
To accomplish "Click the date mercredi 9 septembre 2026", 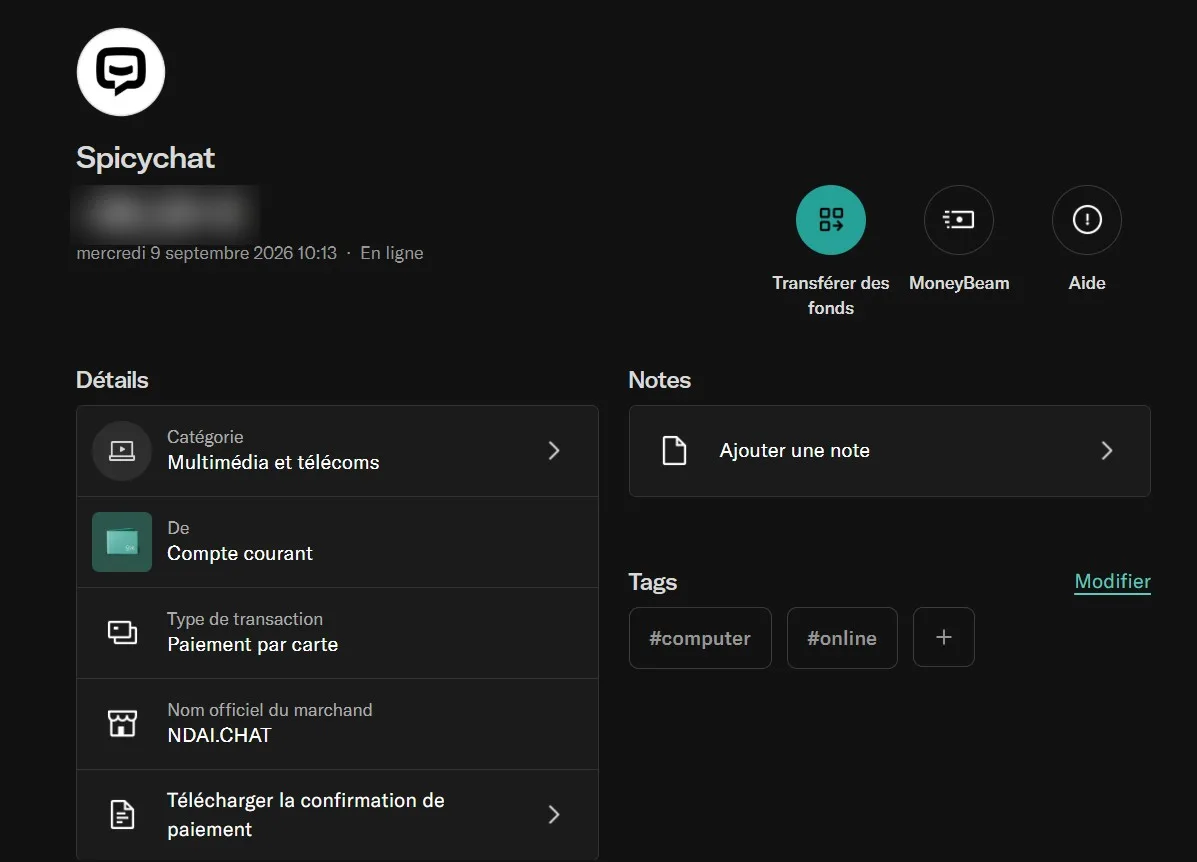I will [x=206, y=253].
